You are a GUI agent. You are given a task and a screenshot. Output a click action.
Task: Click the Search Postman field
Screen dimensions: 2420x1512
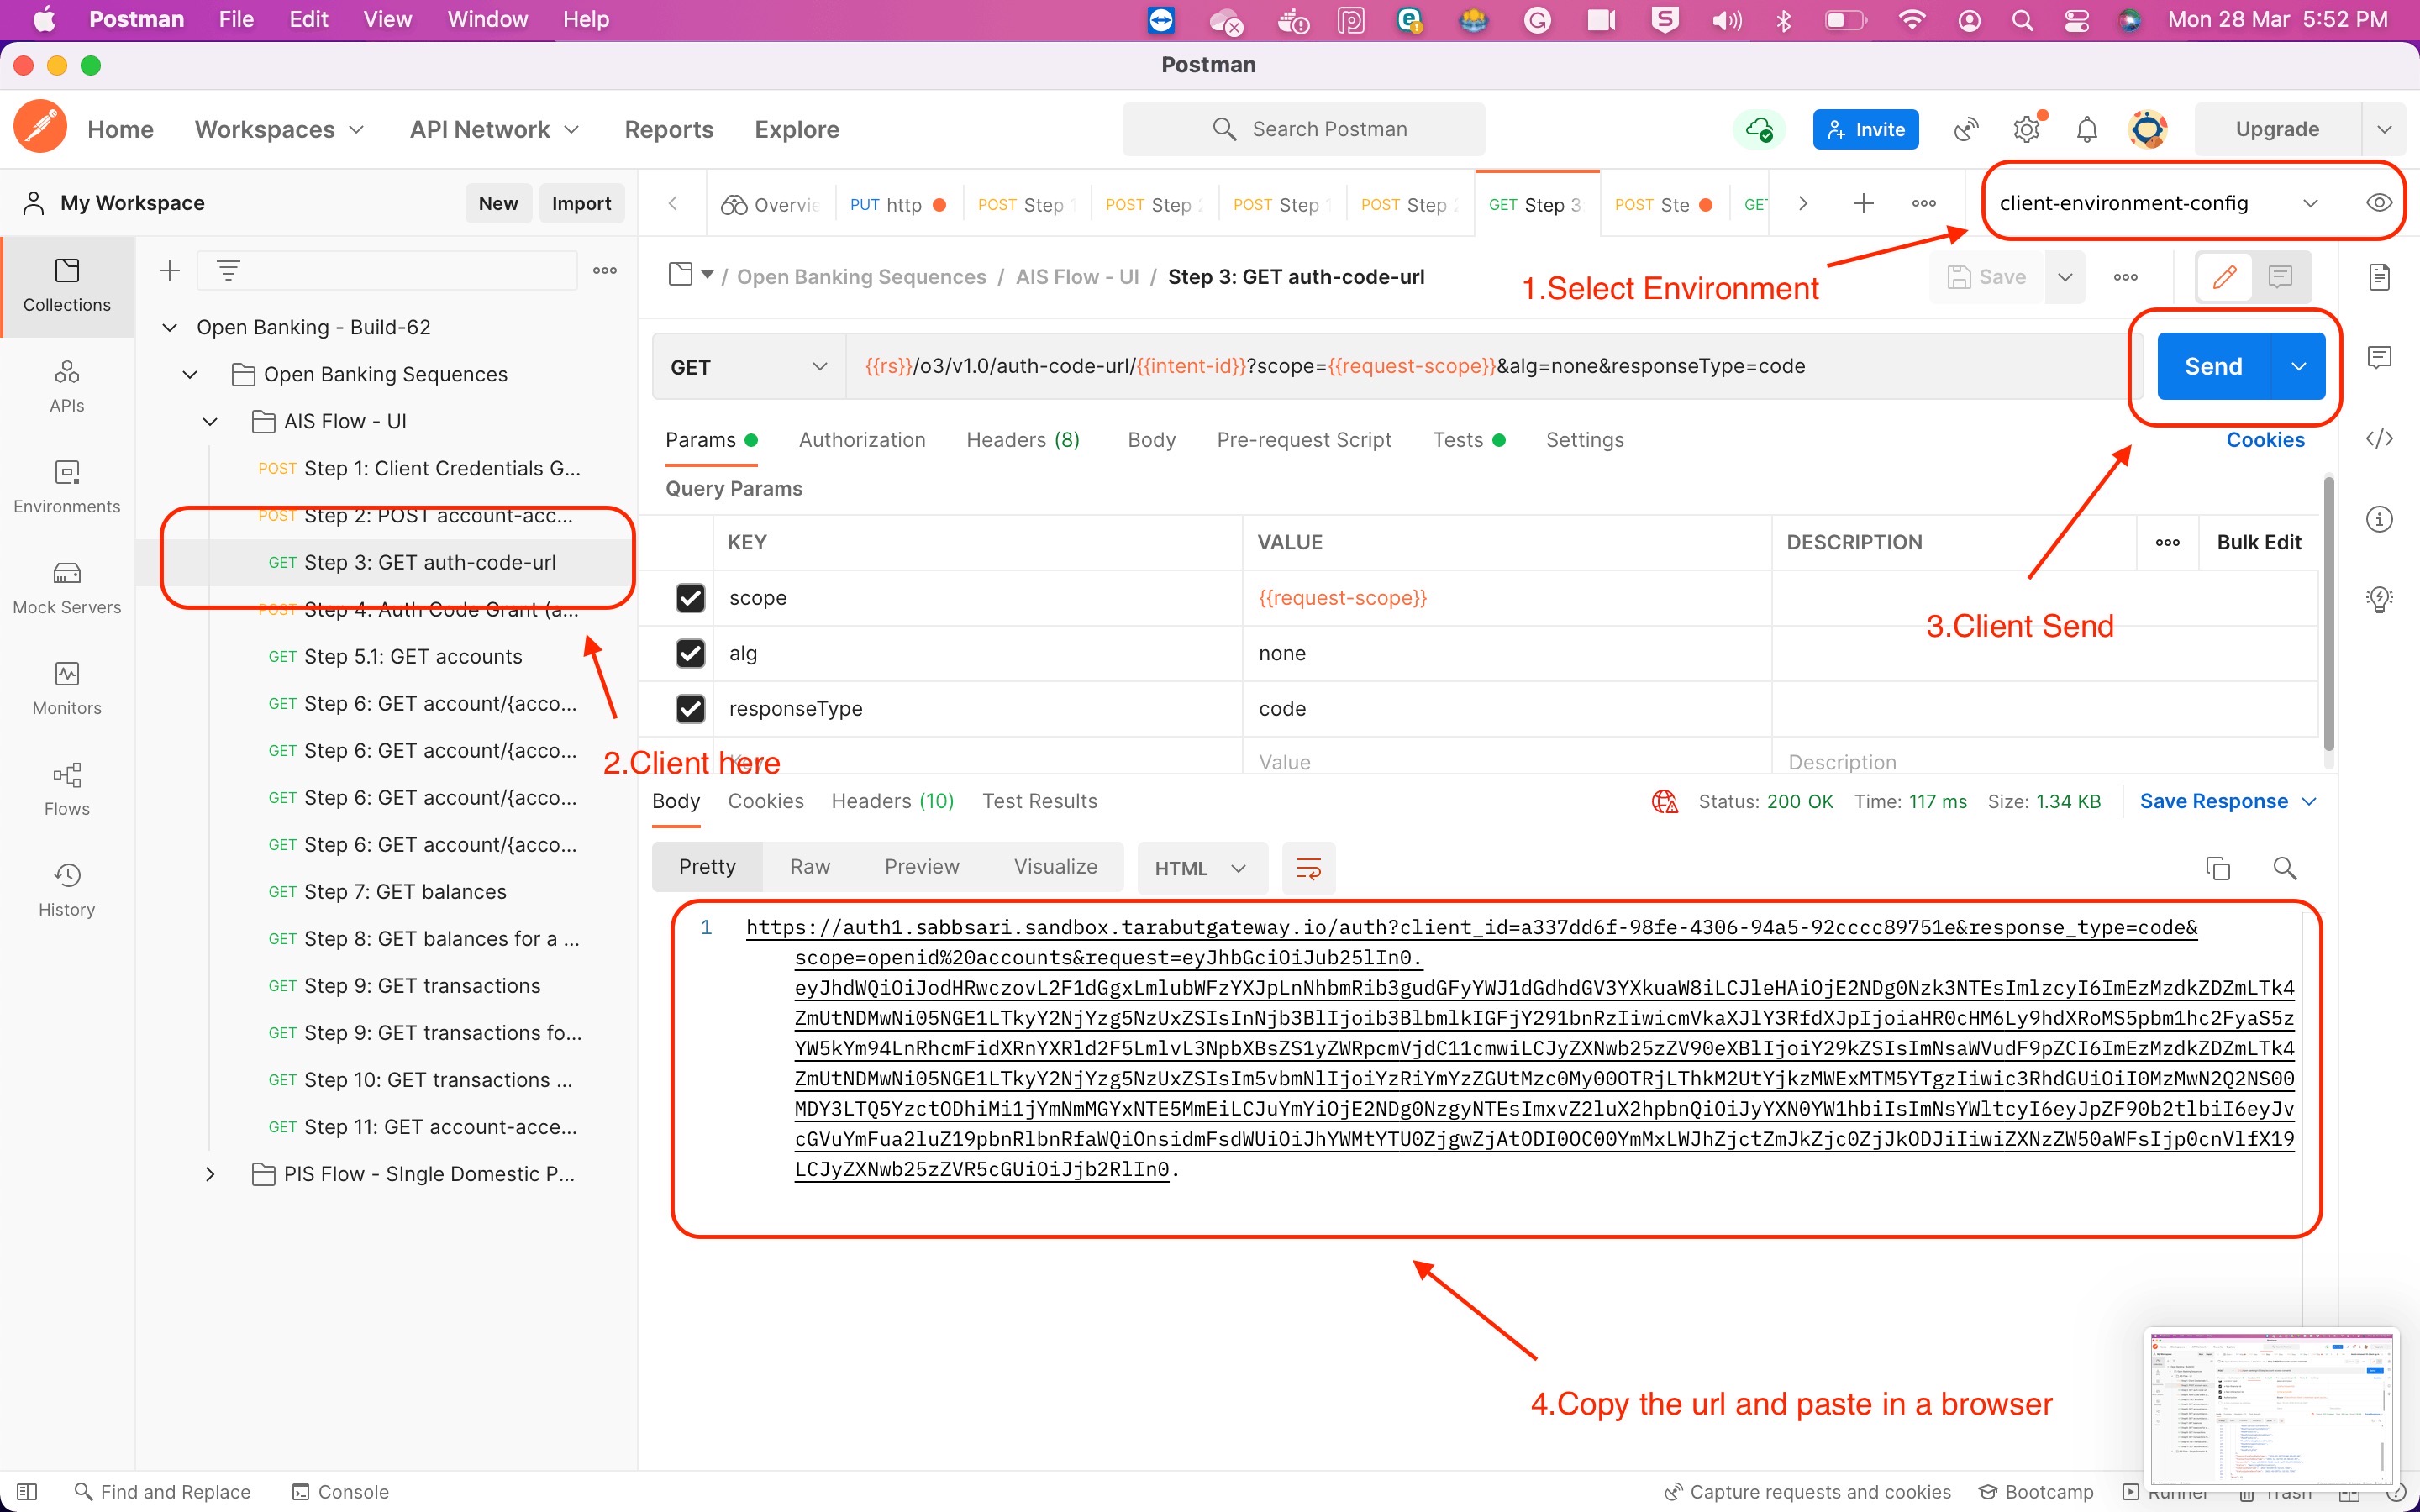point(1303,129)
